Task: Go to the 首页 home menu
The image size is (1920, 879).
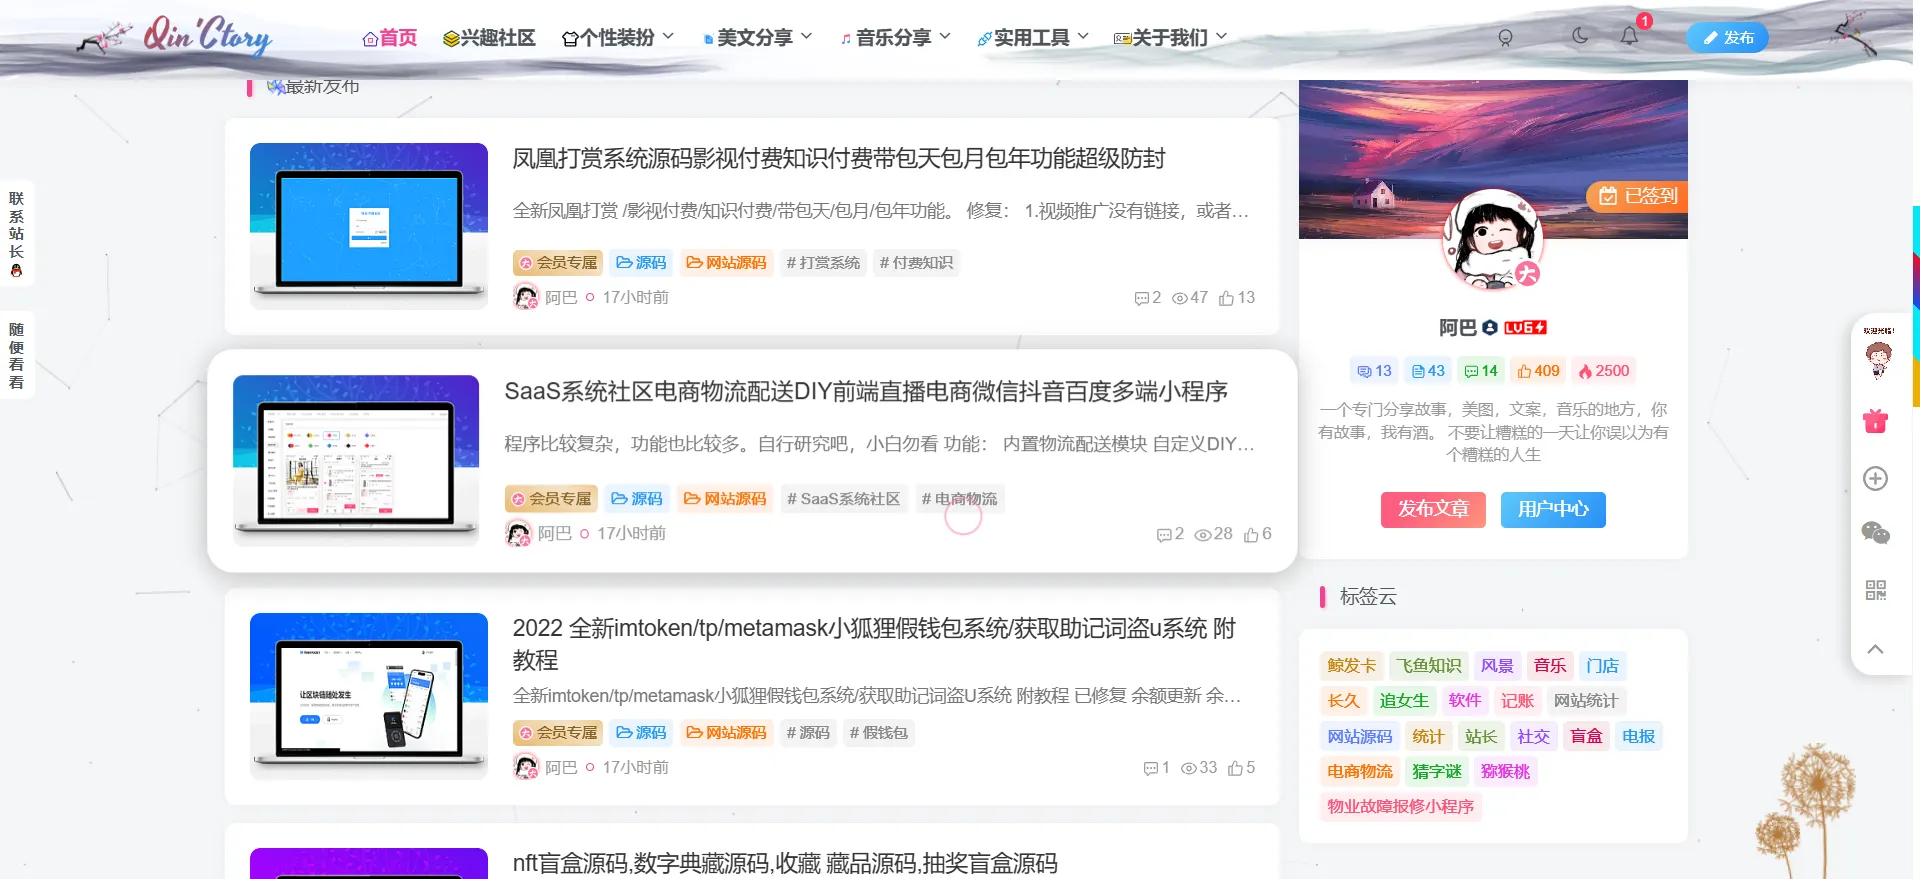Action: tap(389, 38)
